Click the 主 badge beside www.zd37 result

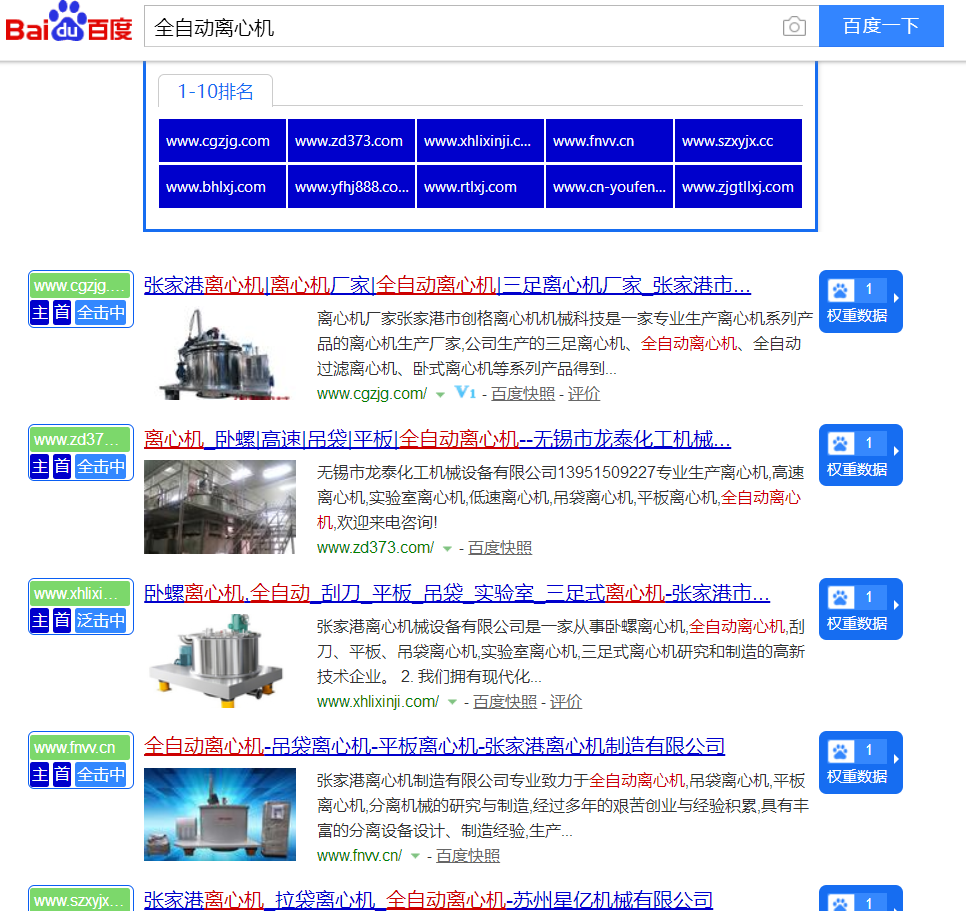40,466
